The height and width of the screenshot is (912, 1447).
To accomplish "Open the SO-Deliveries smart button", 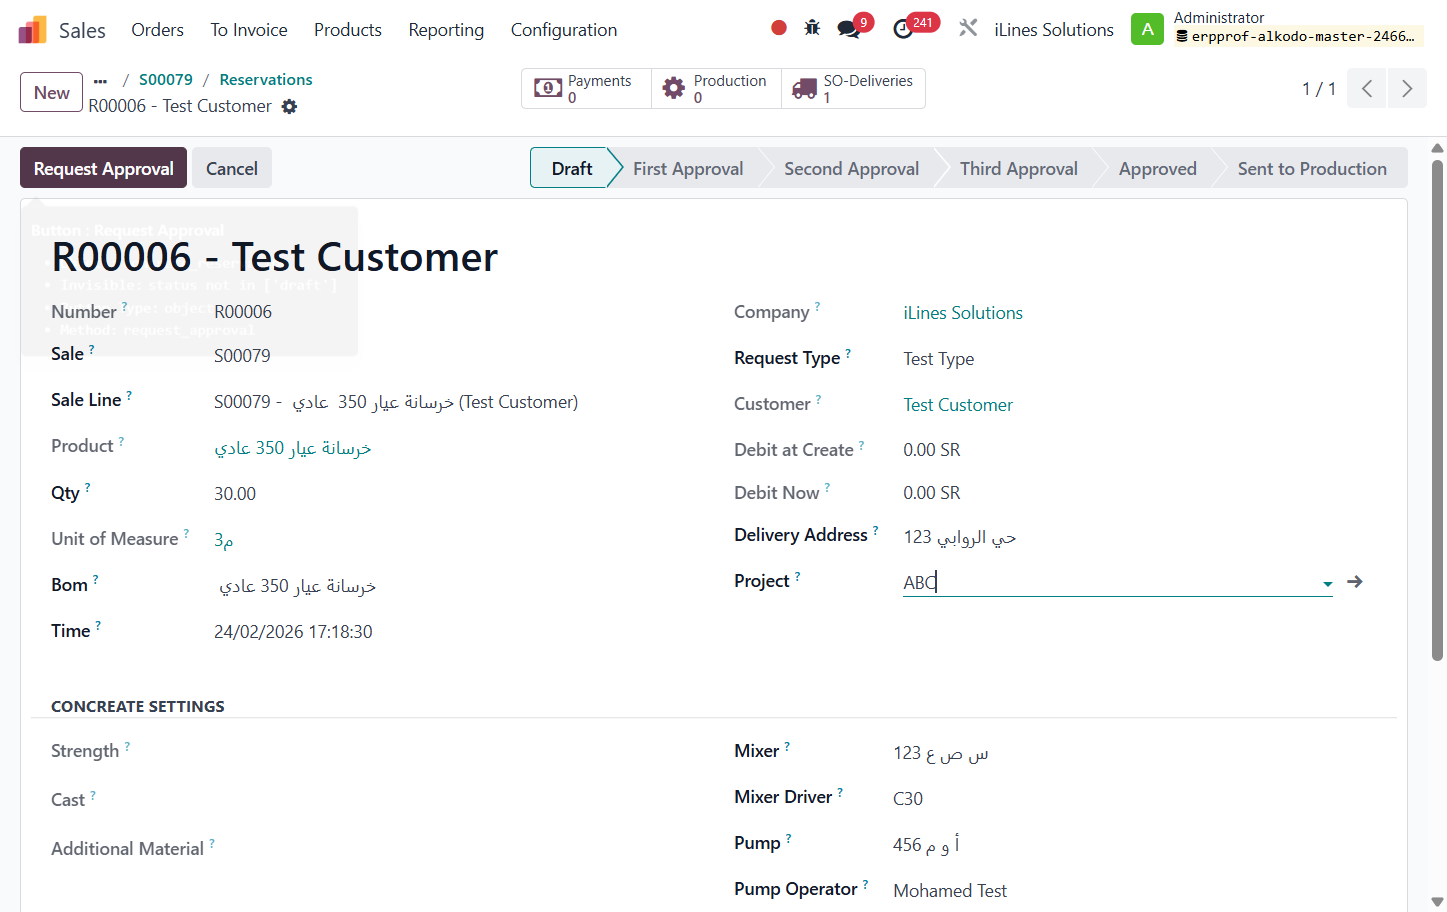I will point(853,88).
